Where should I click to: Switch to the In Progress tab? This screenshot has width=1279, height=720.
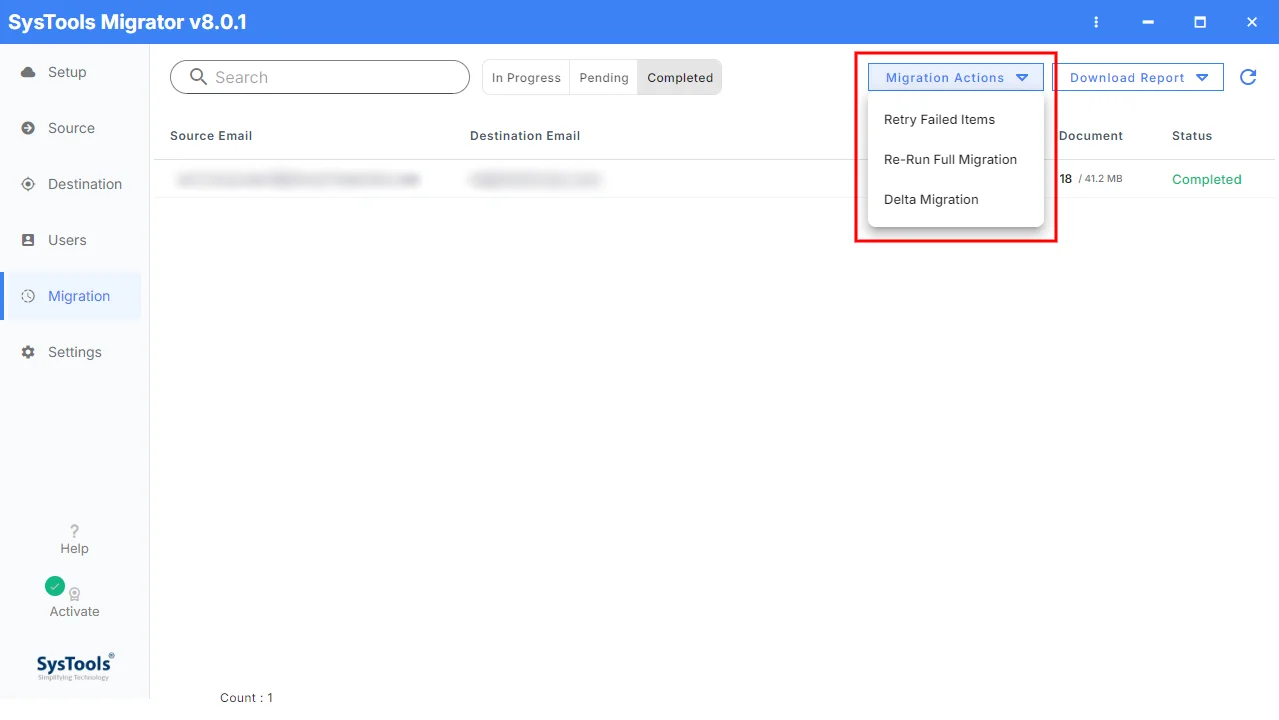tap(526, 77)
